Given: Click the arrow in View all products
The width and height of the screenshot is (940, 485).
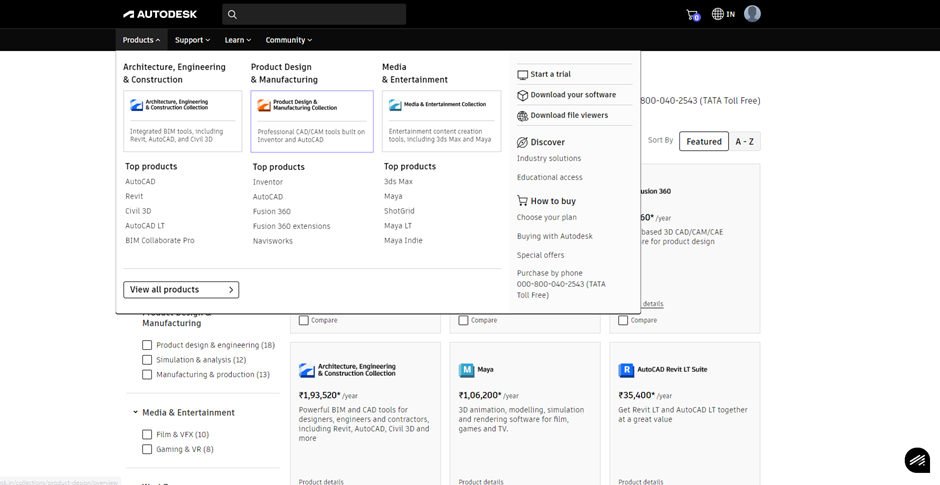Looking at the screenshot, I should point(231,290).
